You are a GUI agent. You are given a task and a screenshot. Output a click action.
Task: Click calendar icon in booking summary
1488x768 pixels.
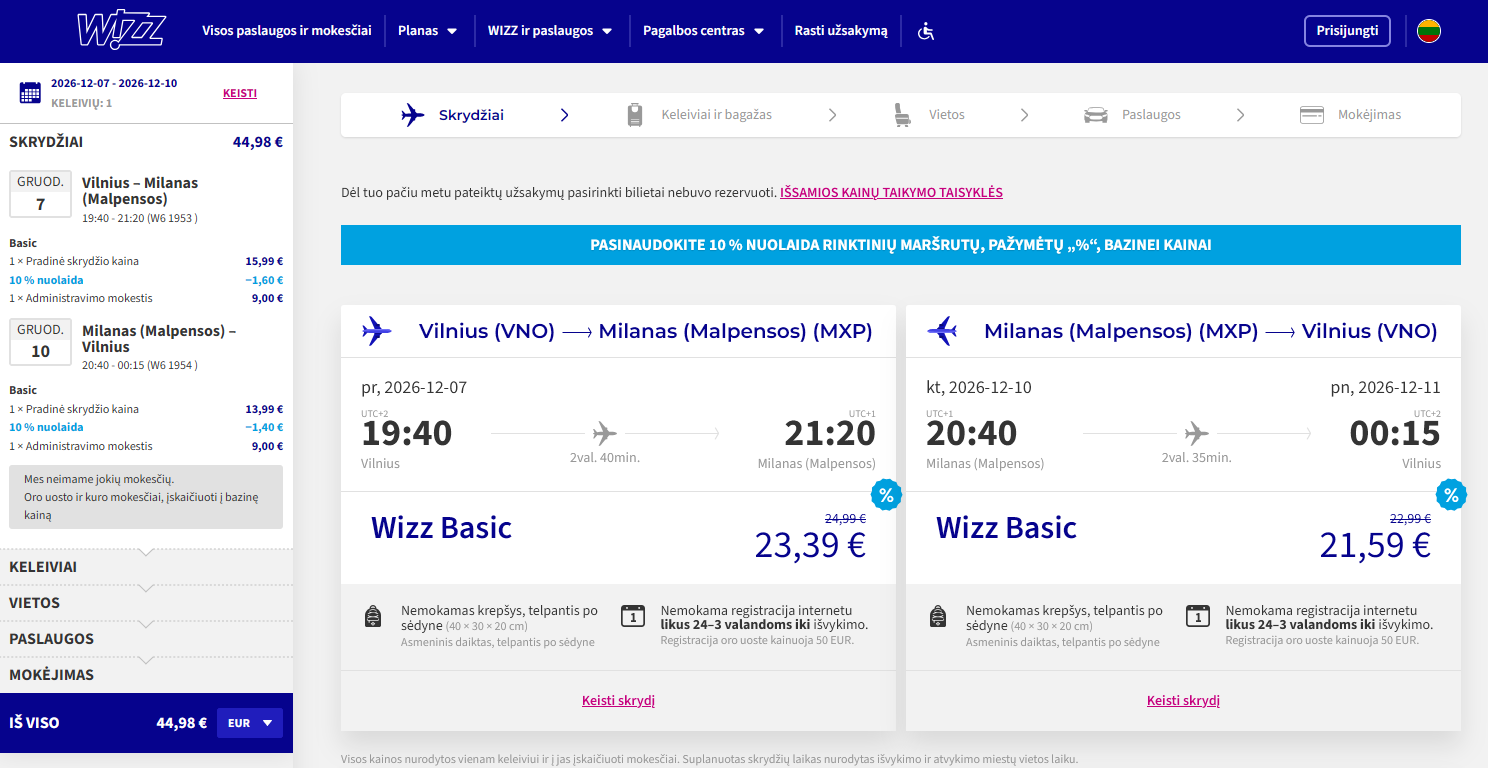(x=30, y=93)
